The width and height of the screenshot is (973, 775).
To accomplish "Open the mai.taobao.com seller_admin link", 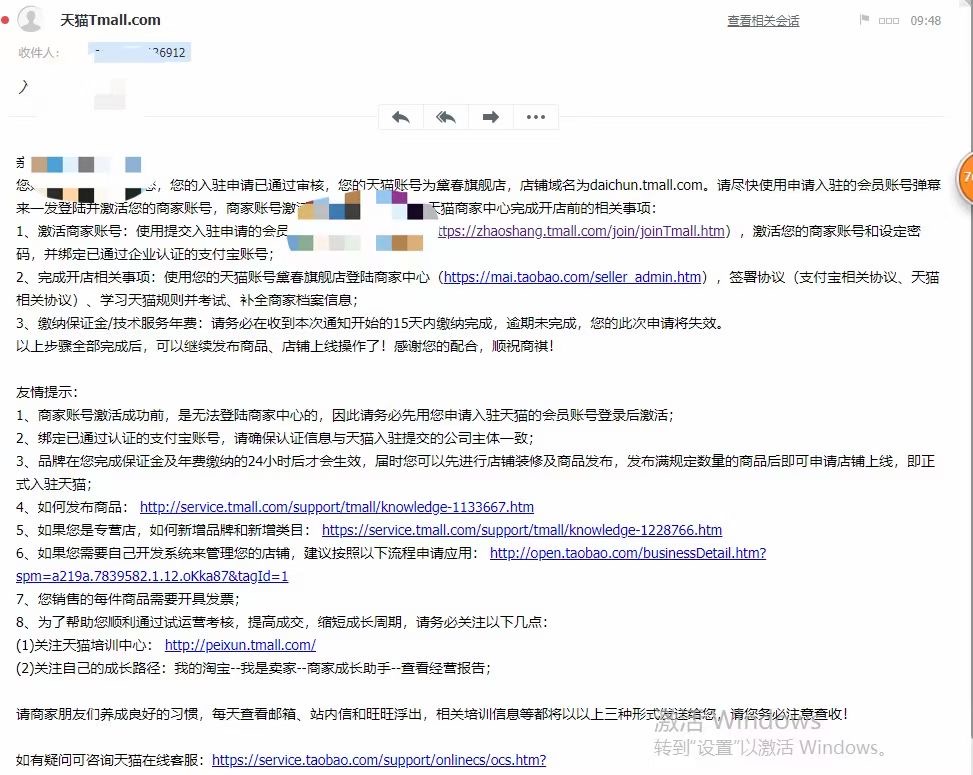I will coord(572,277).
